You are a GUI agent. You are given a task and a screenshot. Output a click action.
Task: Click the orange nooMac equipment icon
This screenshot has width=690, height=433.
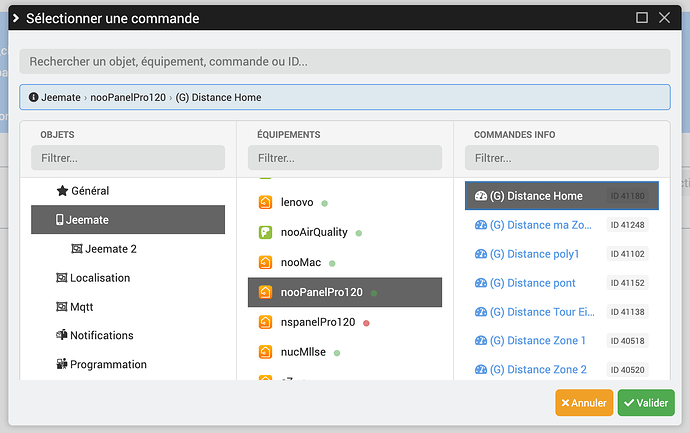tap(265, 262)
